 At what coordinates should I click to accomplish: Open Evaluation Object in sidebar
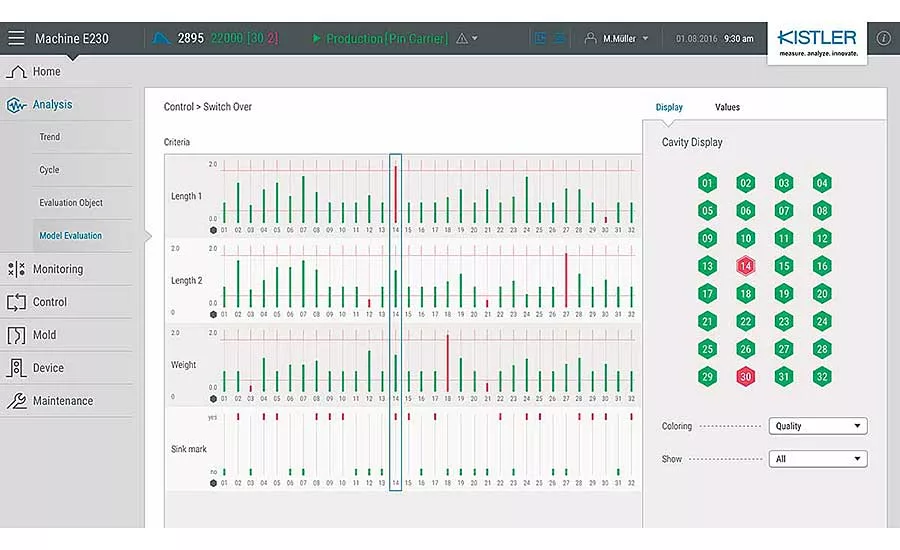71,203
